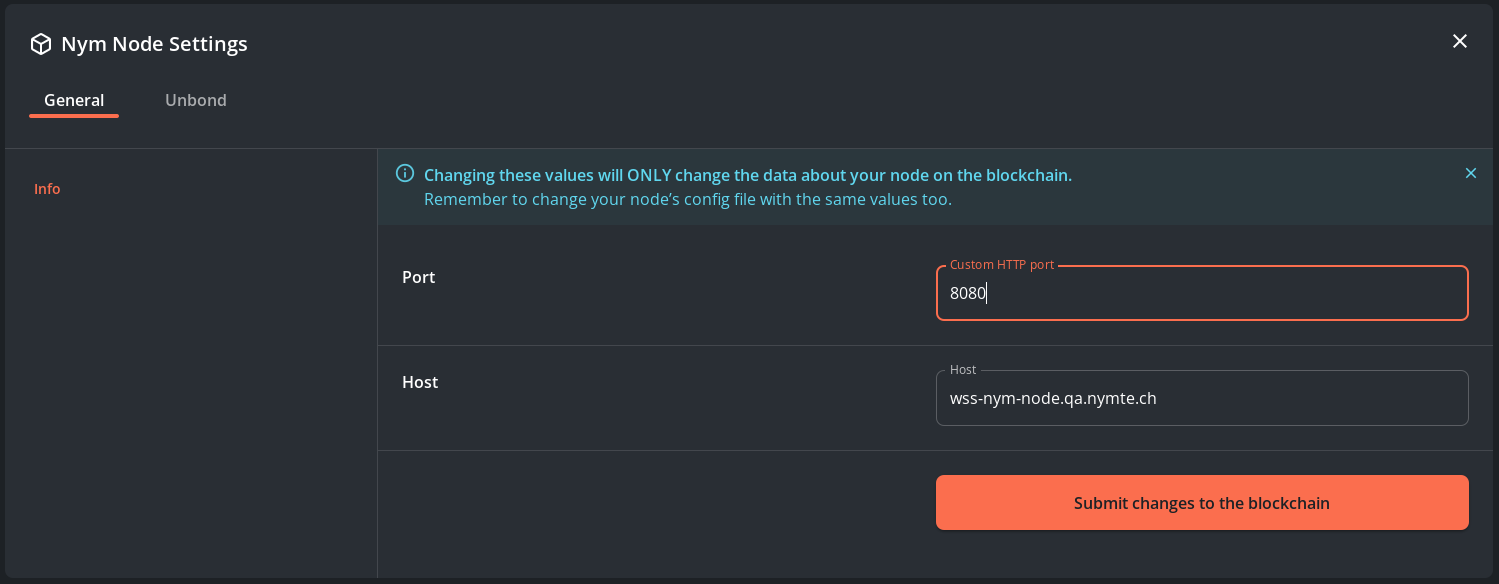Click the bold 'Changing these values' warning text
The image size is (1499, 584).
point(747,175)
